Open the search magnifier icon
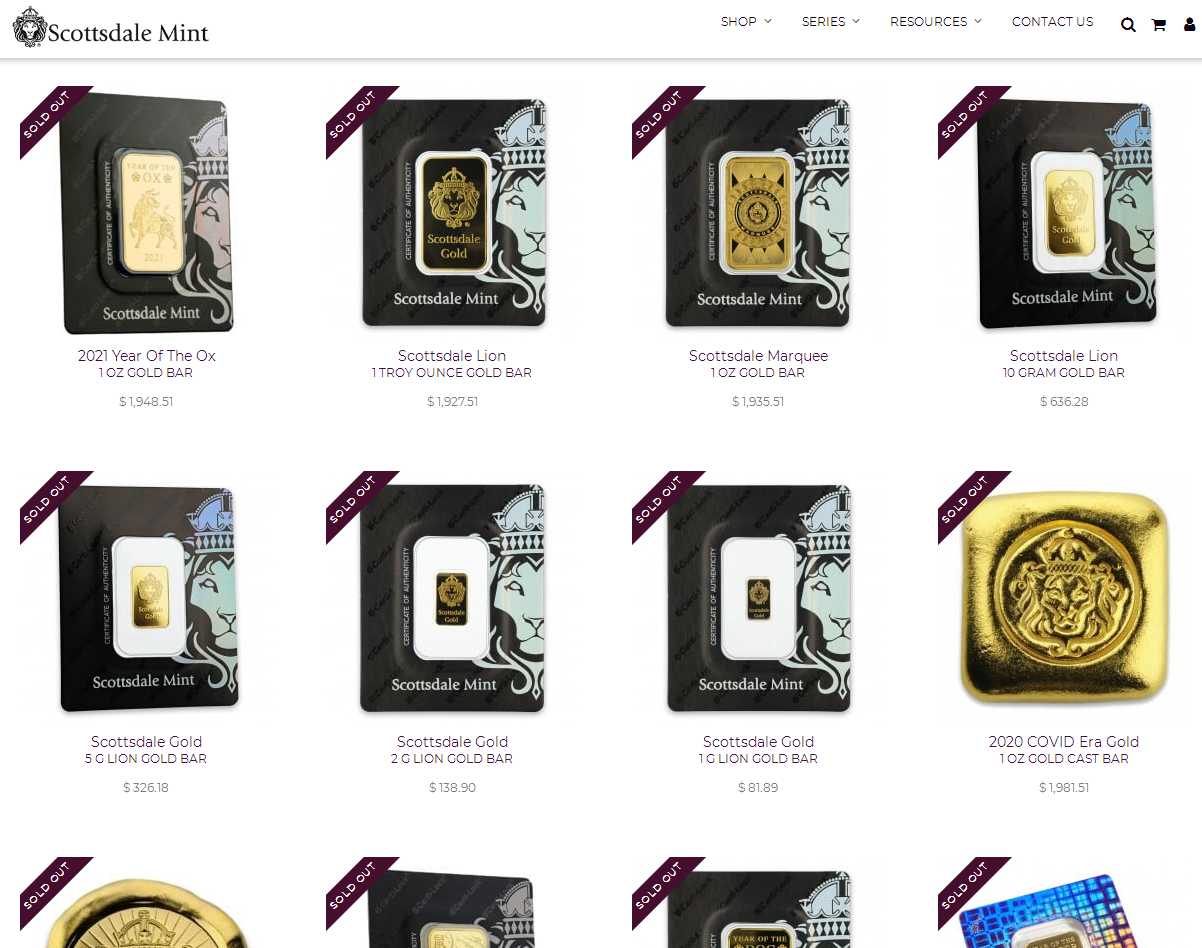 (x=1128, y=25)
